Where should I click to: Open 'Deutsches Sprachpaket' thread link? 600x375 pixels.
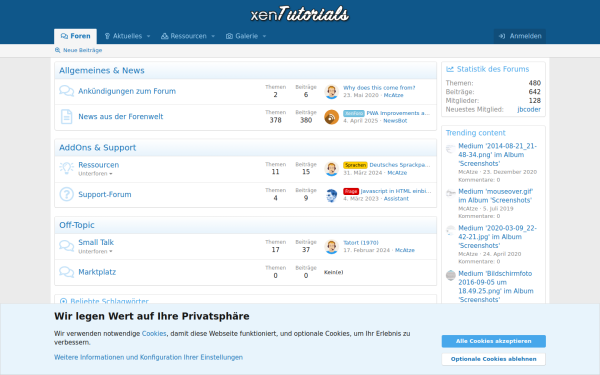pyautogui.click(x=400, y=165)
